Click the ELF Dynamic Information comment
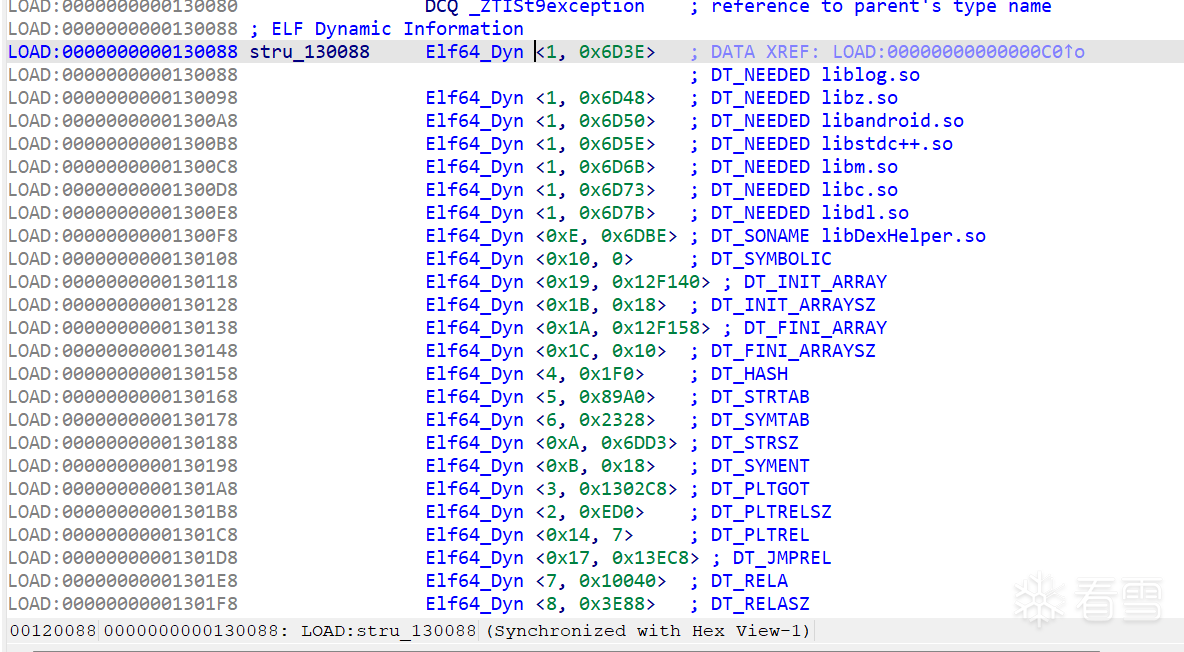Image resolution: width=1184 pixels, height=652 pixels. [x=386, y=29]
